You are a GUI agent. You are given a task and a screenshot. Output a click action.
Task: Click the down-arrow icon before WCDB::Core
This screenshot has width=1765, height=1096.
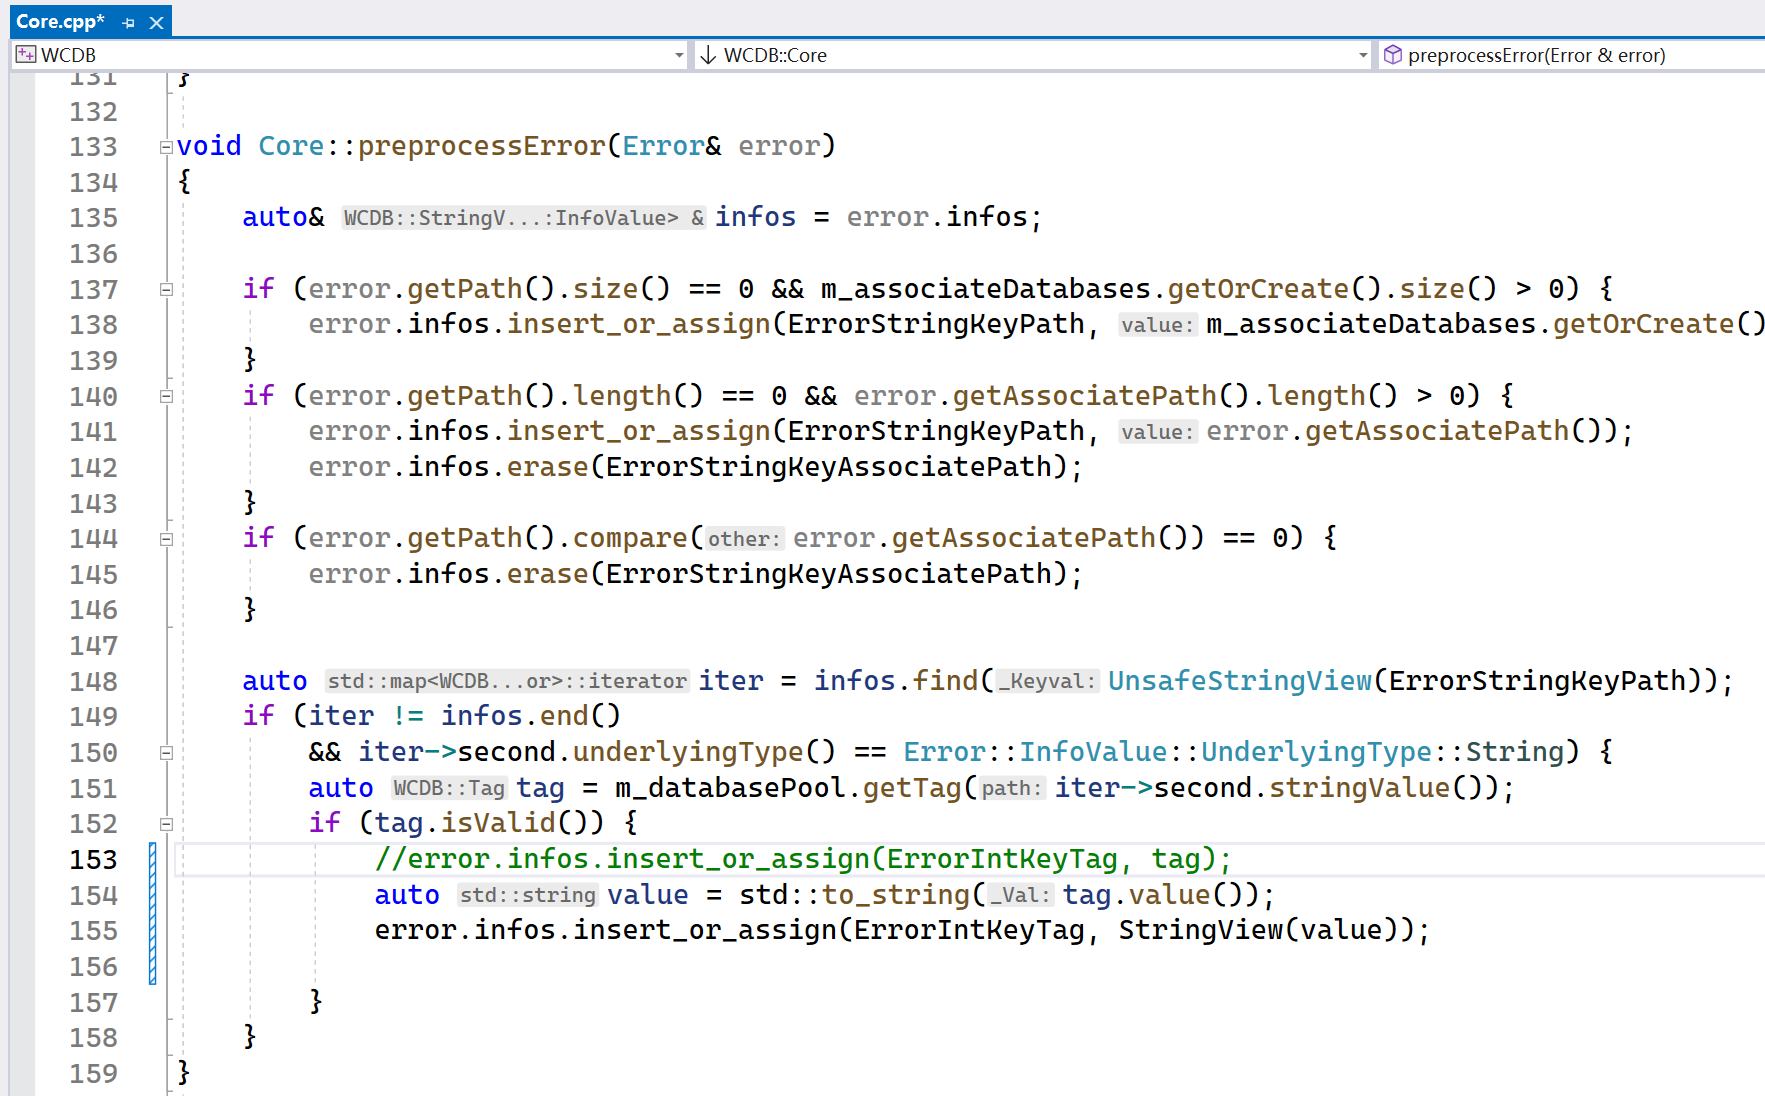click(x=709, y=55)
